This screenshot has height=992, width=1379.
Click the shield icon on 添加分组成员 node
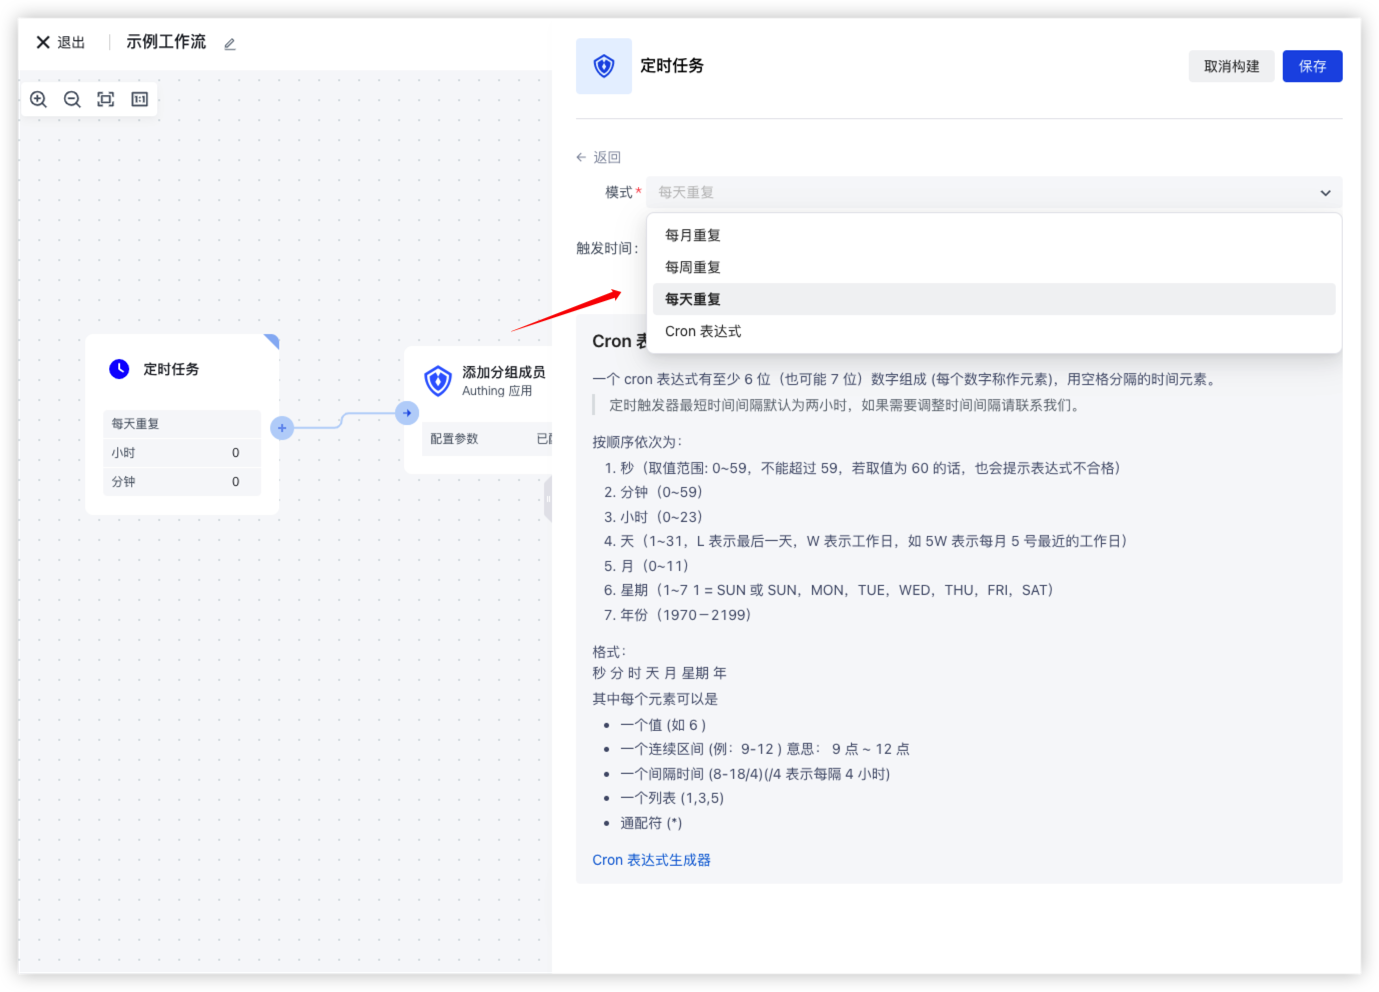[x=438, y=381]
